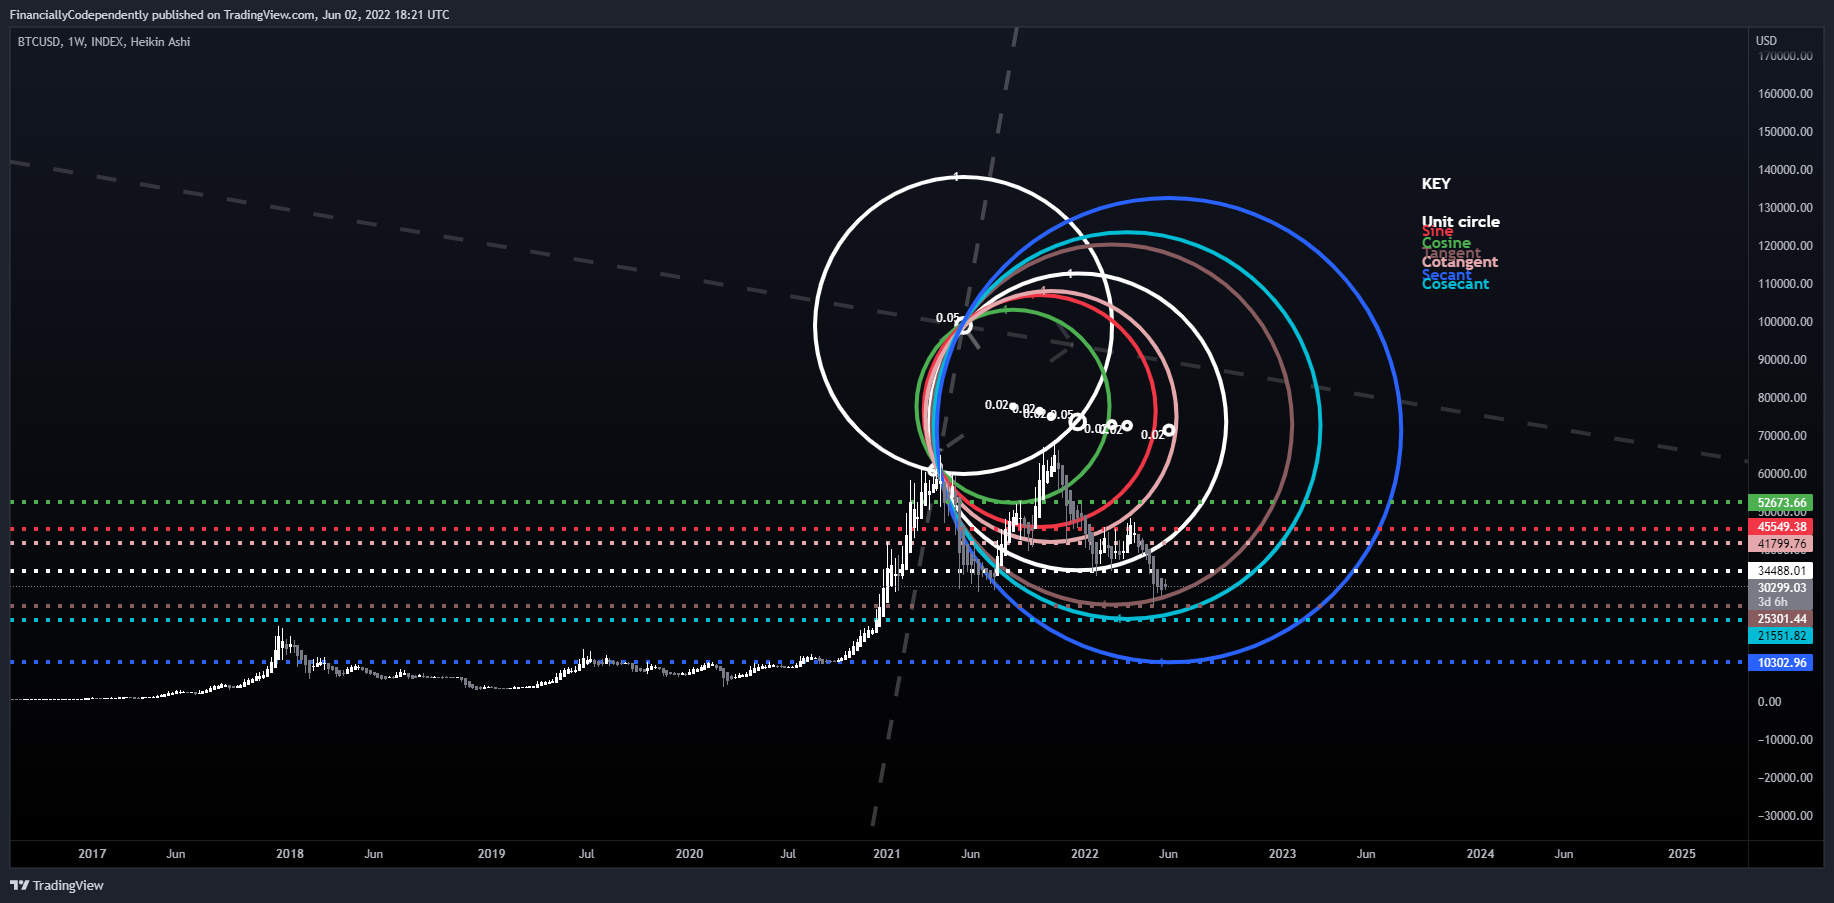Click the 2022 year label on time axis

(x=1085, y=854)
